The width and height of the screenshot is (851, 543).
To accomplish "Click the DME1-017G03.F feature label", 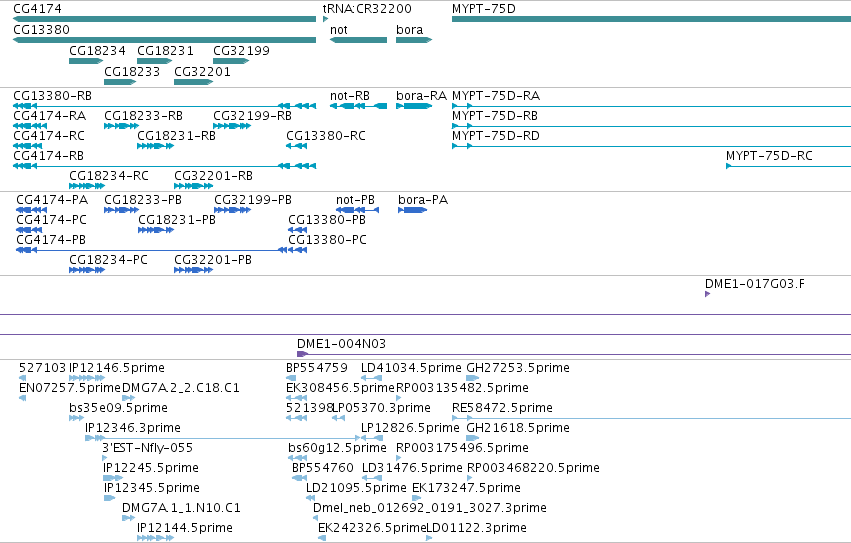I will [x=755, y=283].
